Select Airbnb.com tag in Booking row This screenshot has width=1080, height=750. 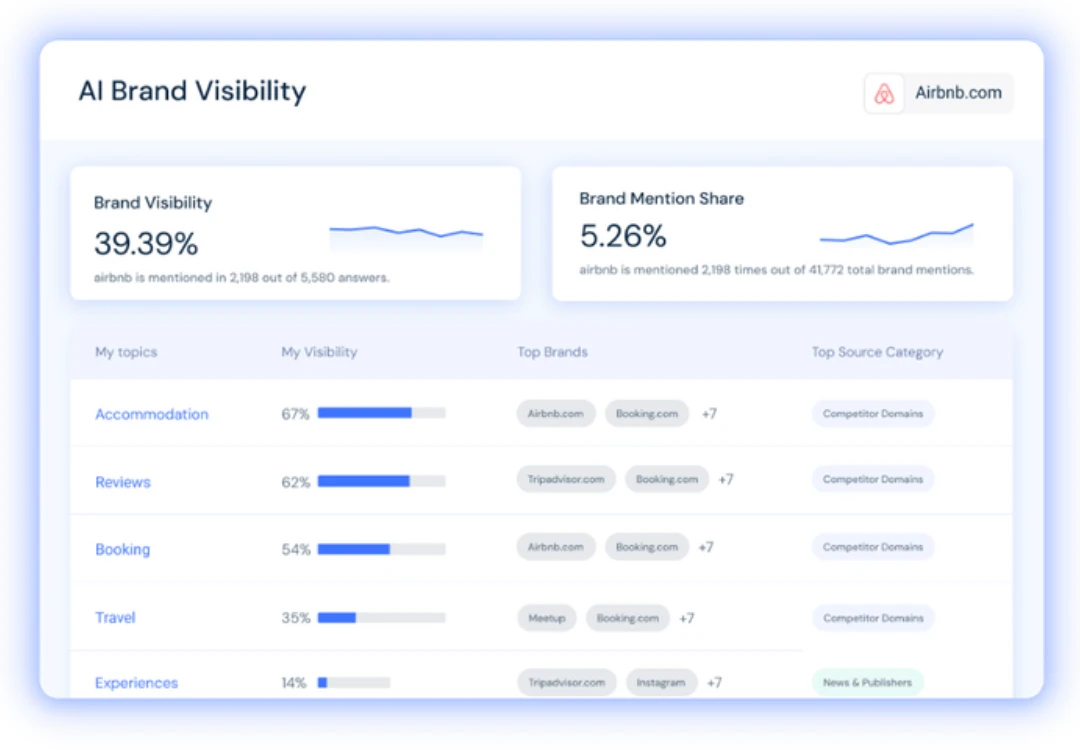tap(556, 547)
